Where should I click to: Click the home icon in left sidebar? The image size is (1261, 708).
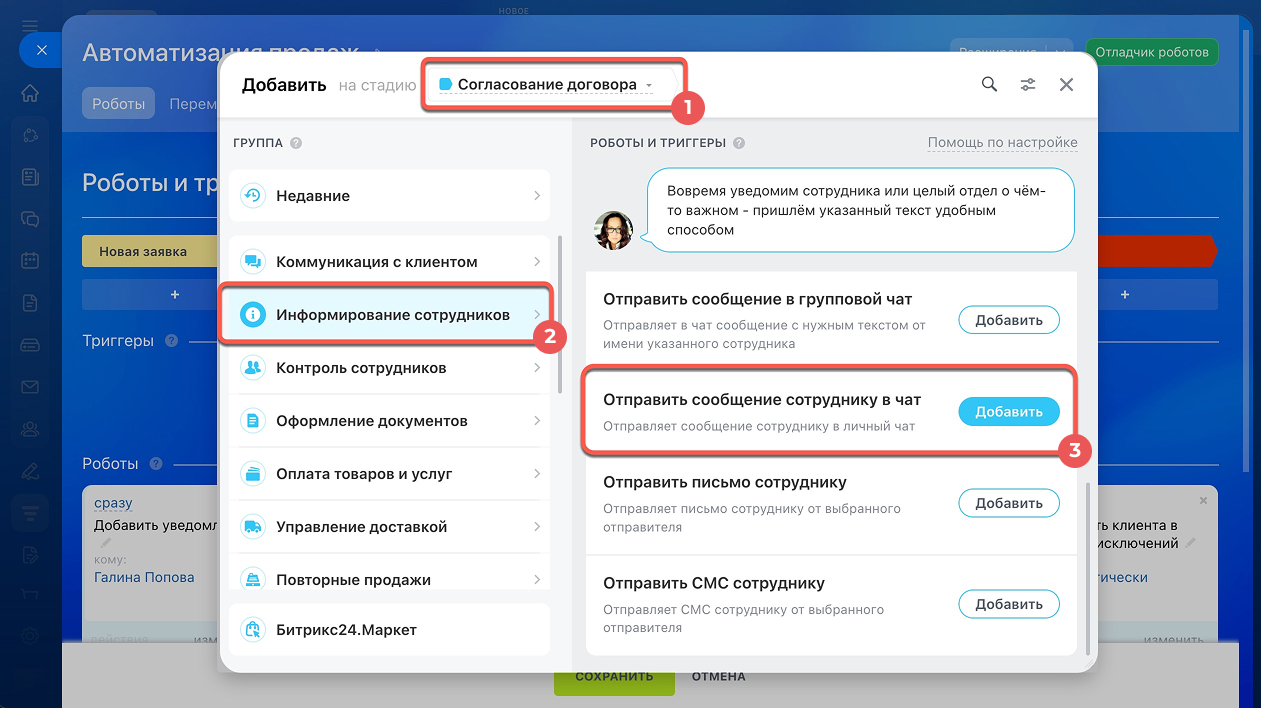tap(30, 93)
